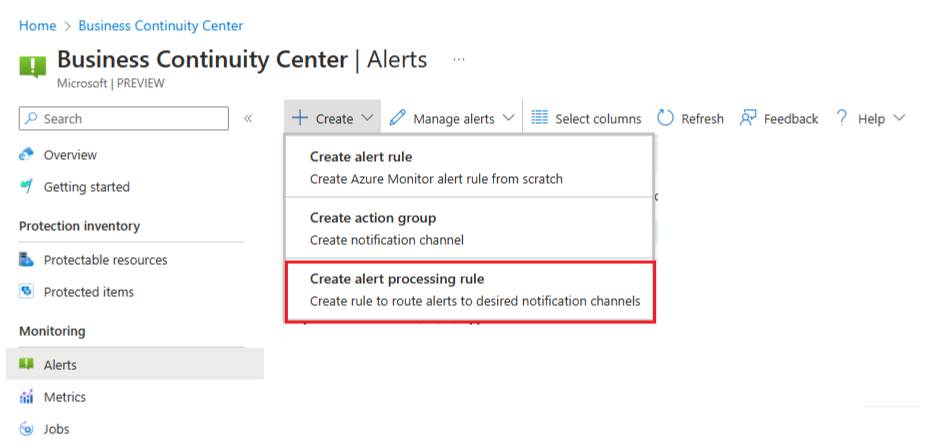Click the Business Continuity Center alert logo icon
The height and width of the screenshot is (444, 925).
pos(32,67)
